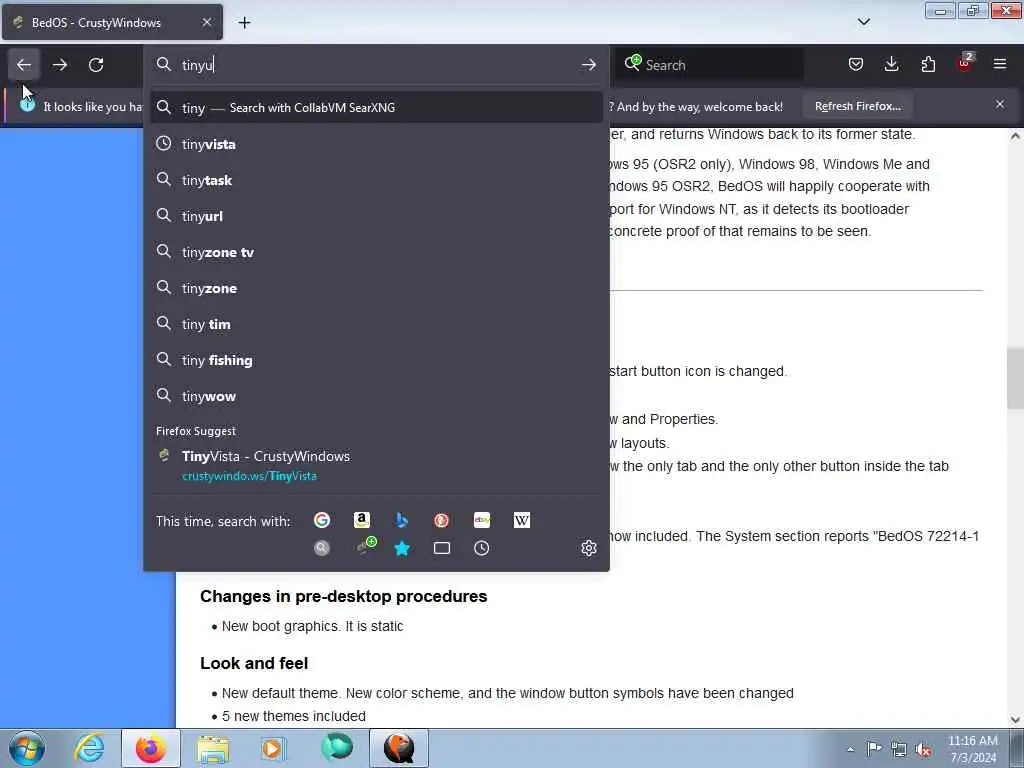
Task: Search this time with Wikipedia
Action: 522,520
